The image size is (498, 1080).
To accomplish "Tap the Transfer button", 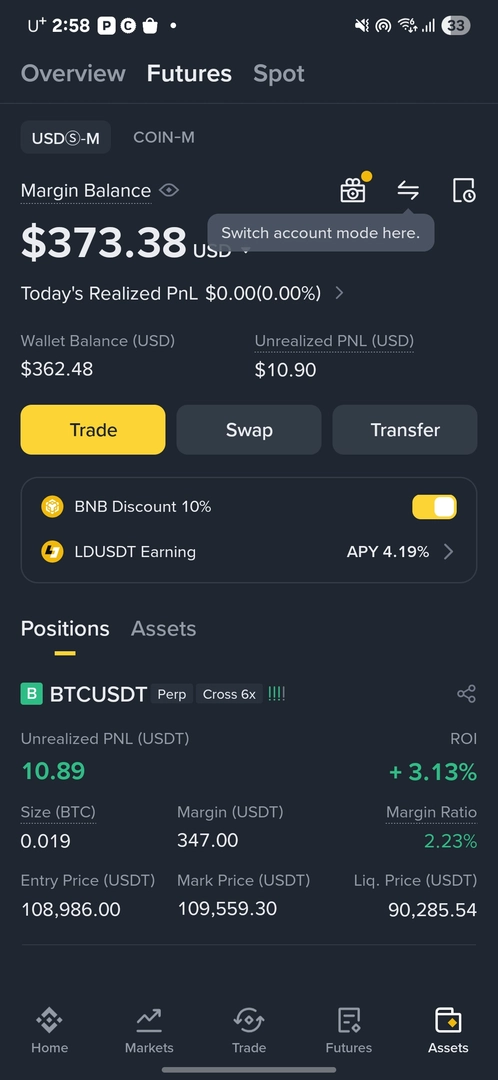I will pyautogui.click(x=405, y=430).
